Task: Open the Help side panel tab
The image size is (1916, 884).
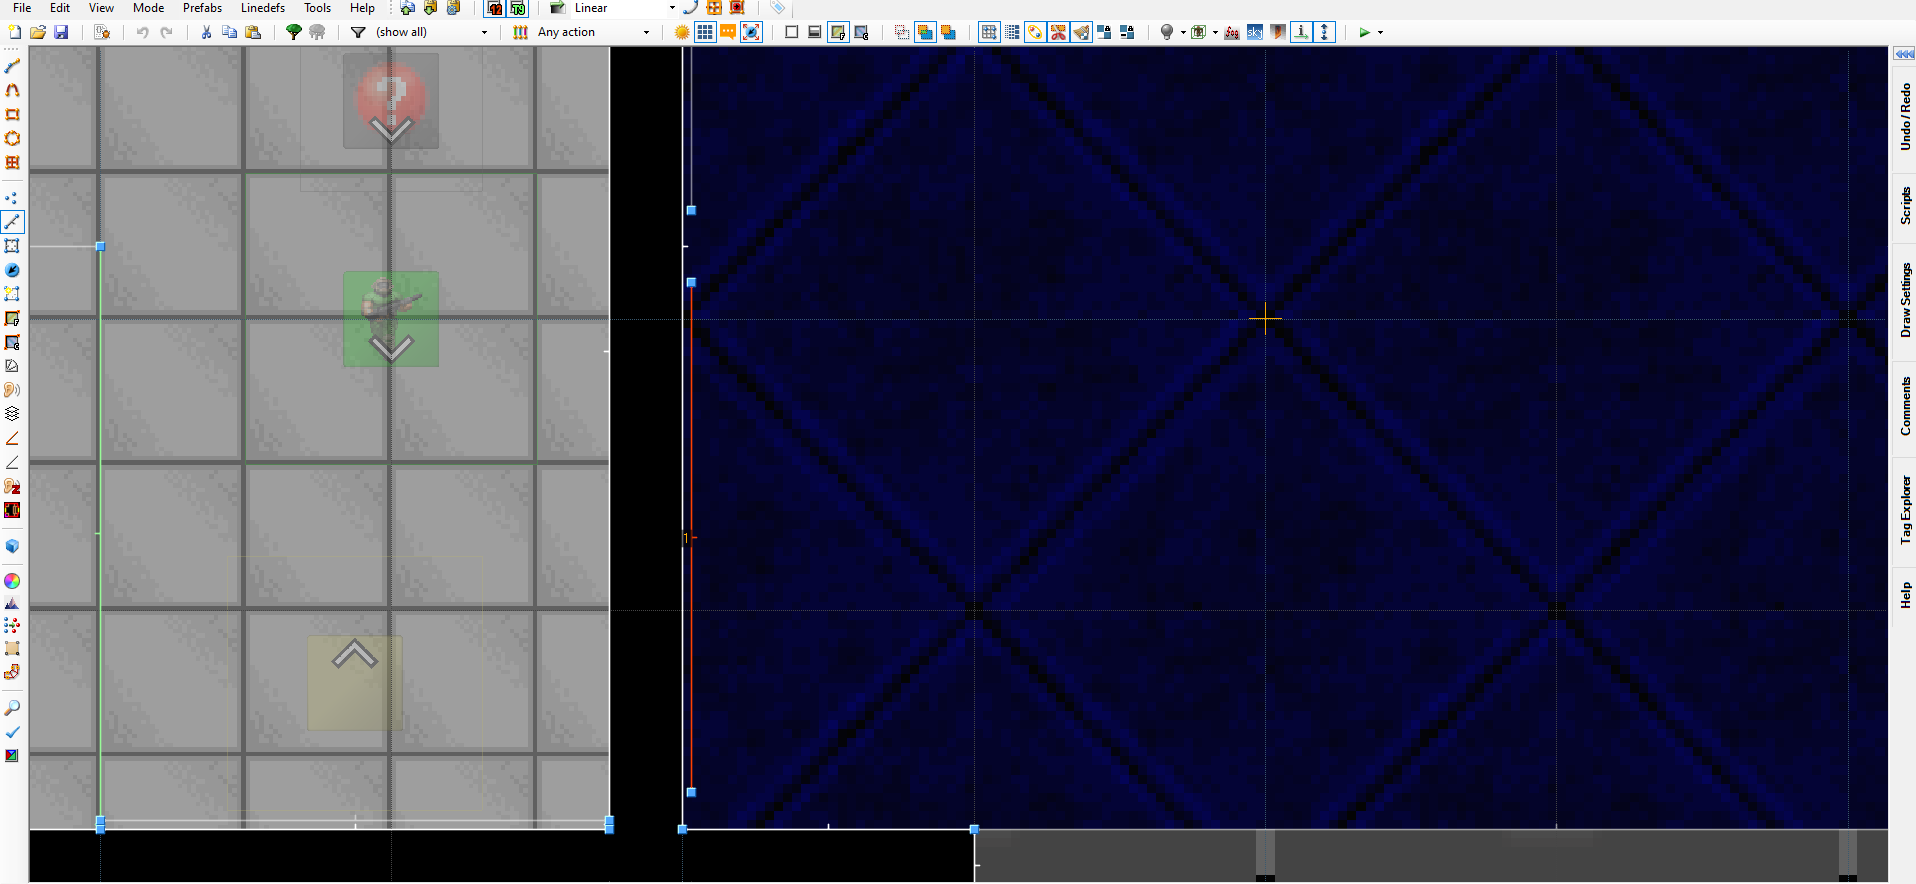Action: pyautogui.click(x=1904, y=595)
